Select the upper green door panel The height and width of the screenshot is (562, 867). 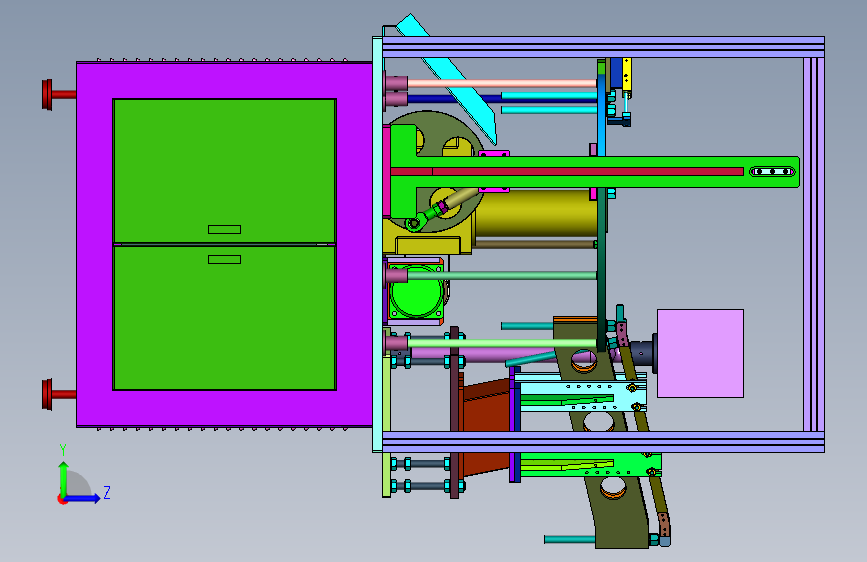pos(224,170)
